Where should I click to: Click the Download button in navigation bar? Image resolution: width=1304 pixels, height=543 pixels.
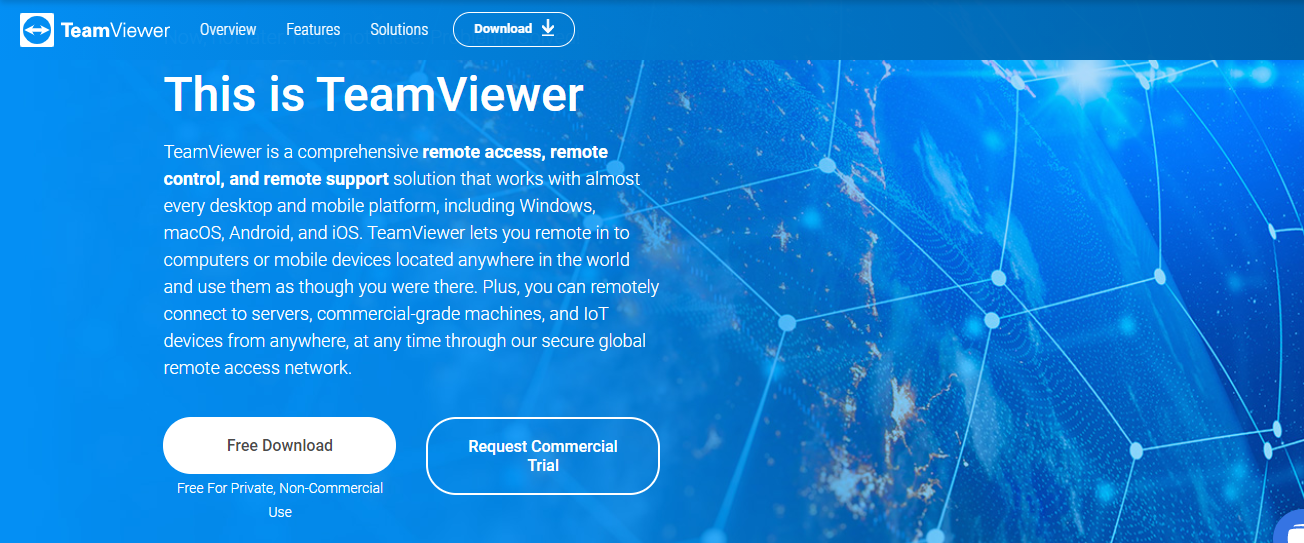pos(514,29)
